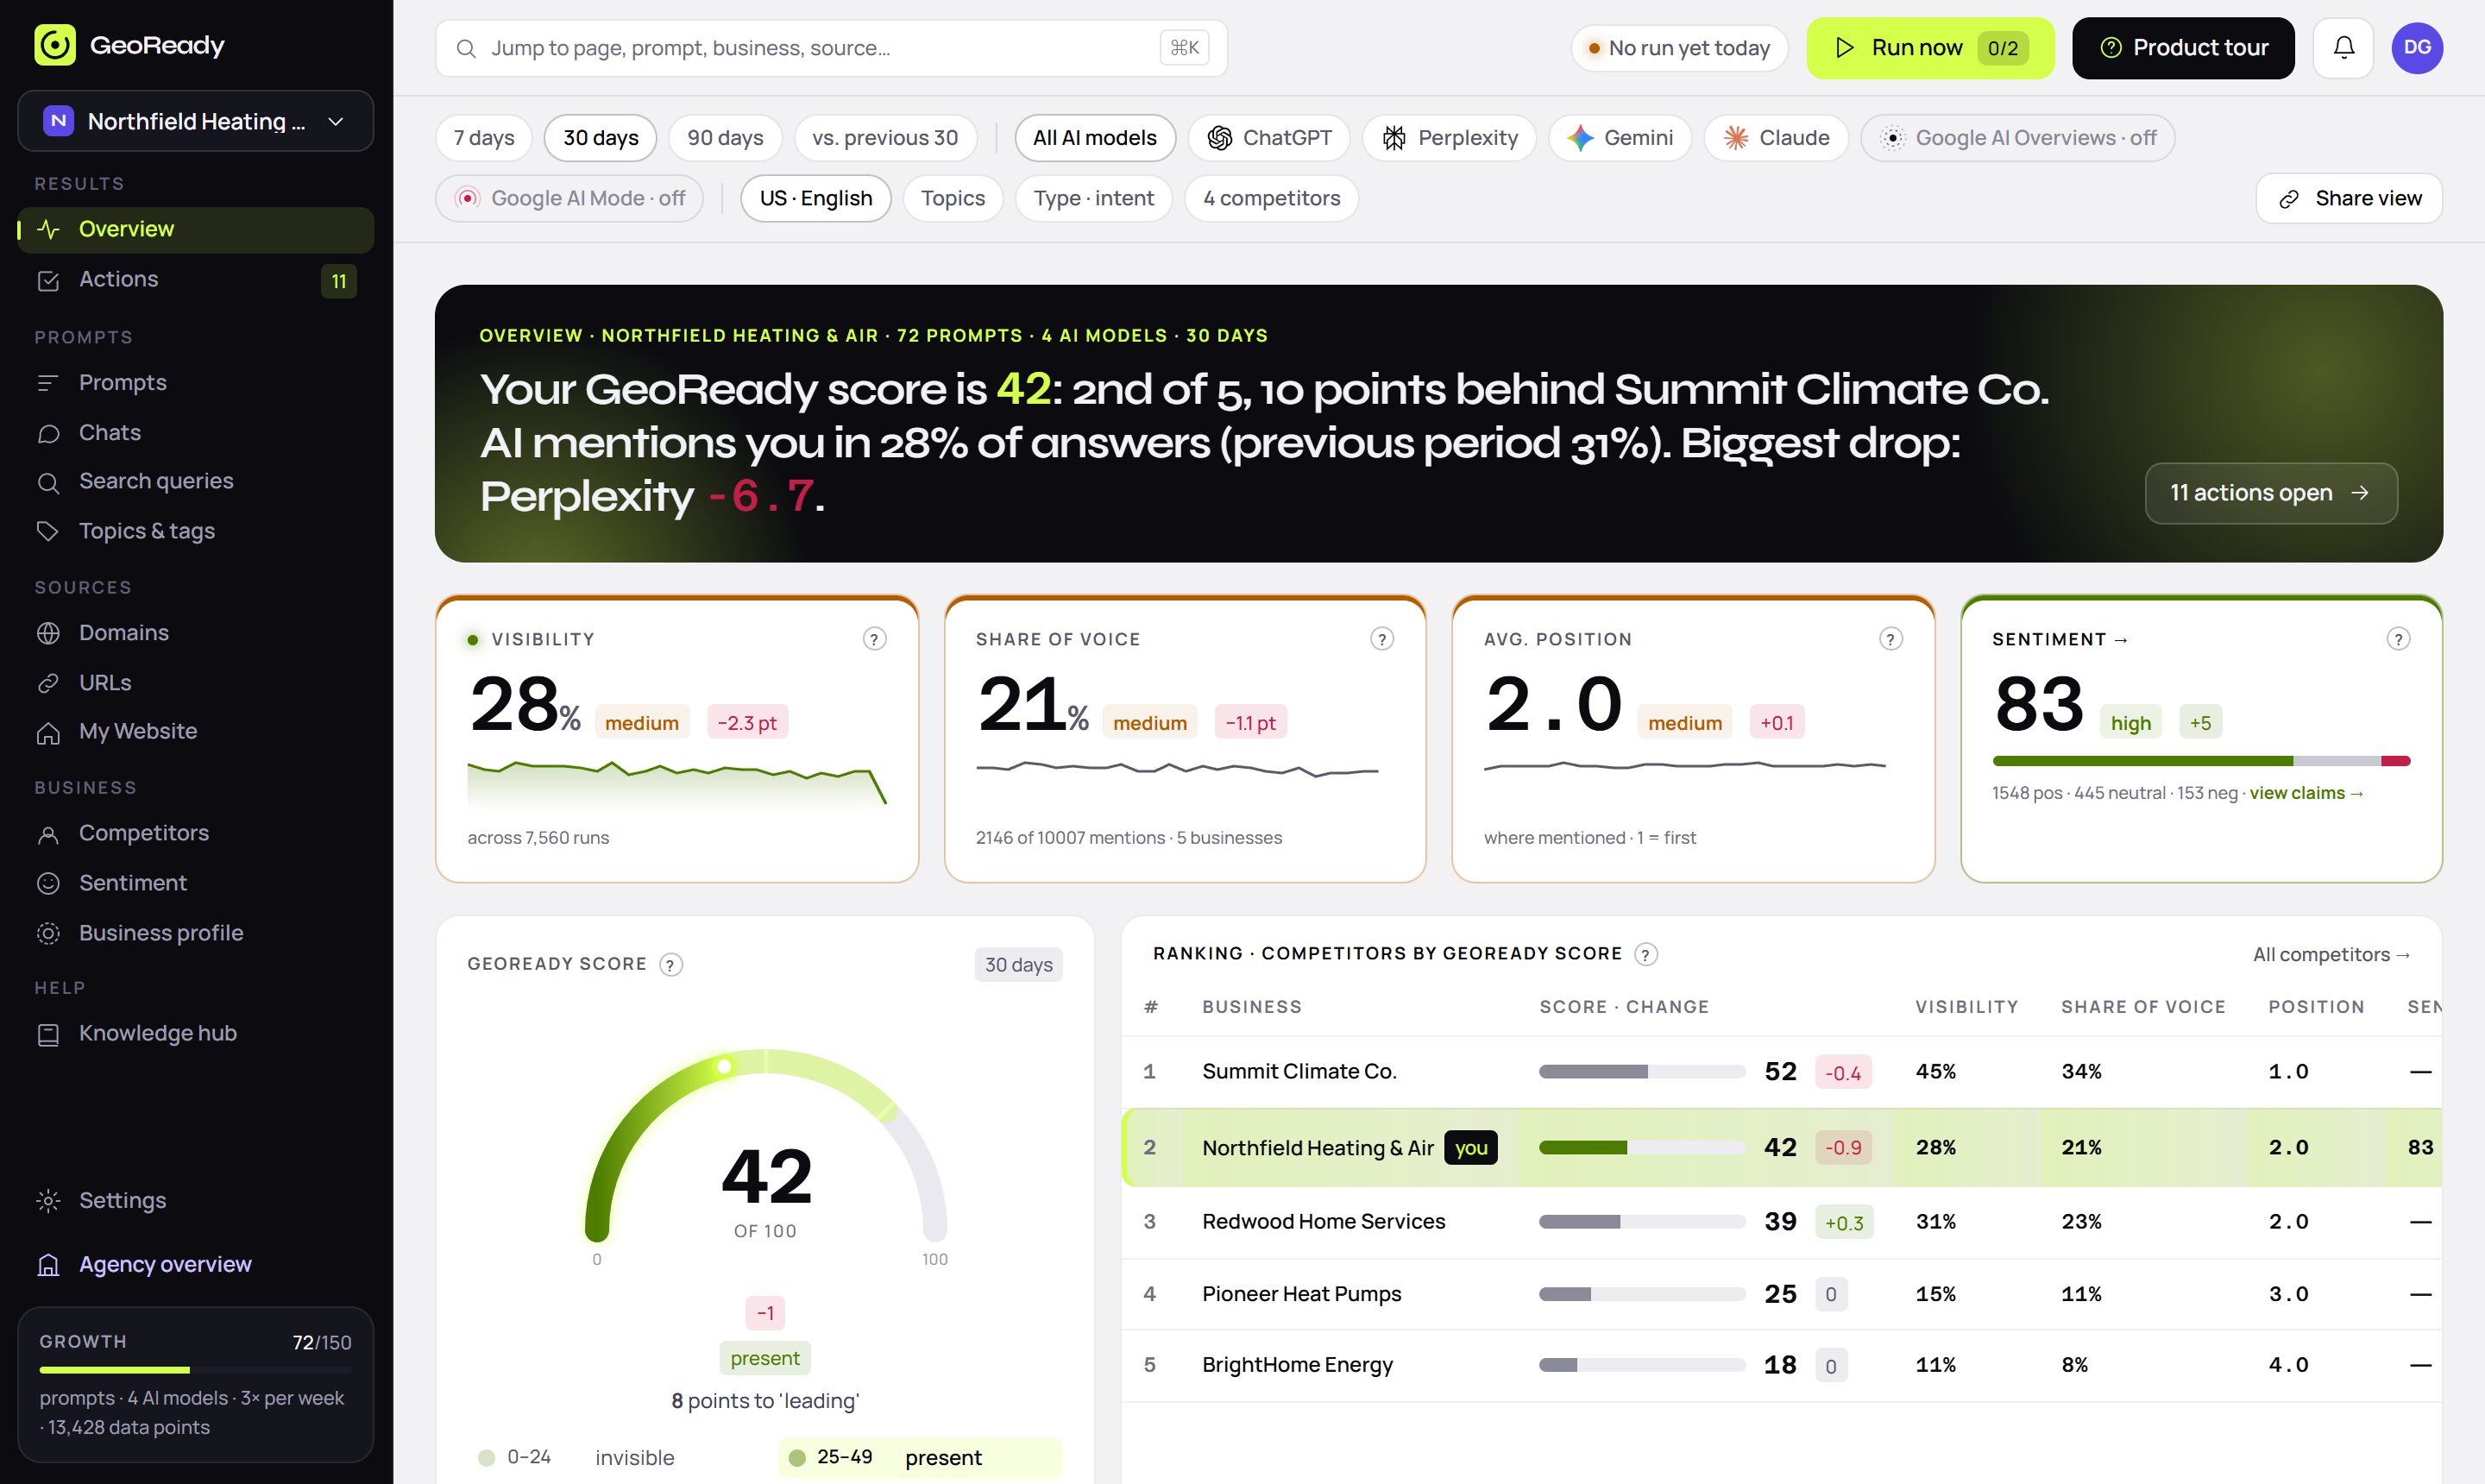Click sentiment pos/neutral/neg bar
The height and width of the screenshot is (1484, 2485).
point(2201,761)
